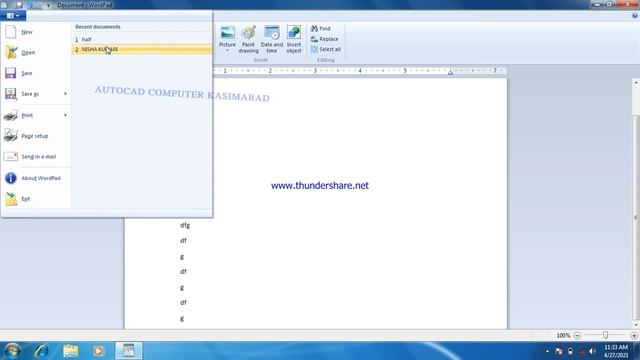The width and height of the screenshot is (640, 360).
Task: Open Windows Explorer folder on taskbar
Action: (x=71, y=351)
